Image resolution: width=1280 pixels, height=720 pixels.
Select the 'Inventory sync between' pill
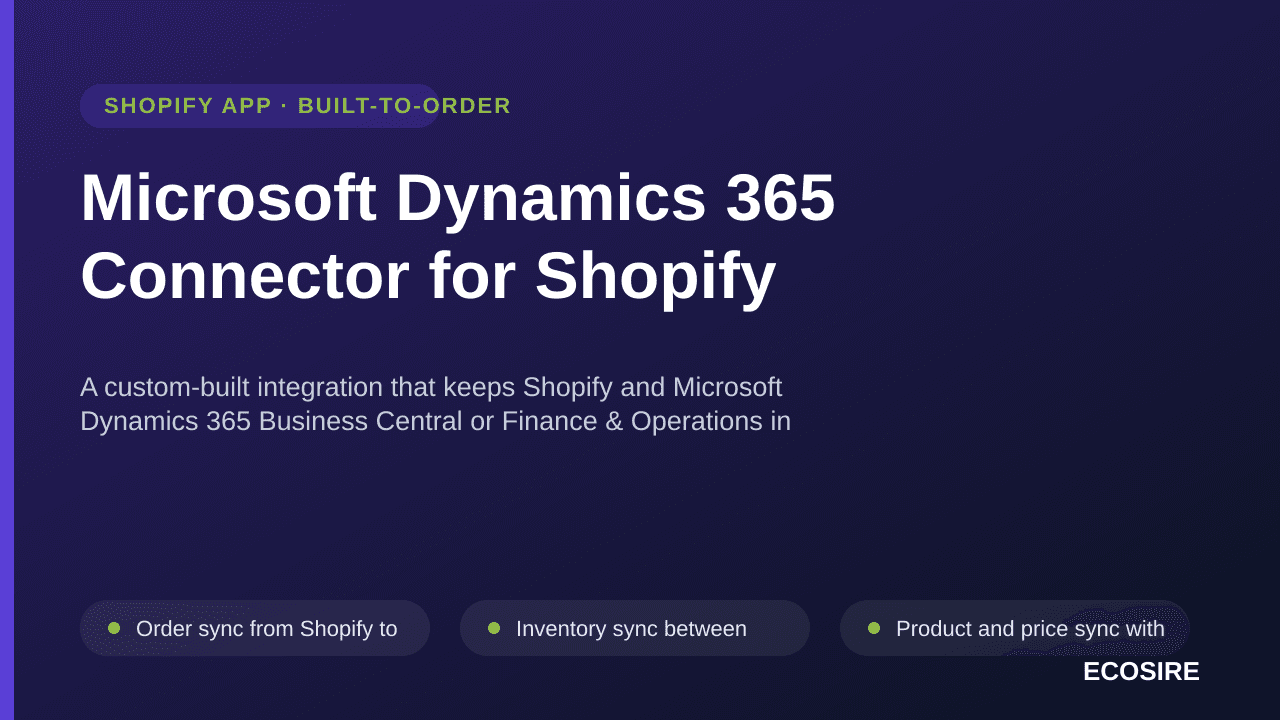(635, 628)
